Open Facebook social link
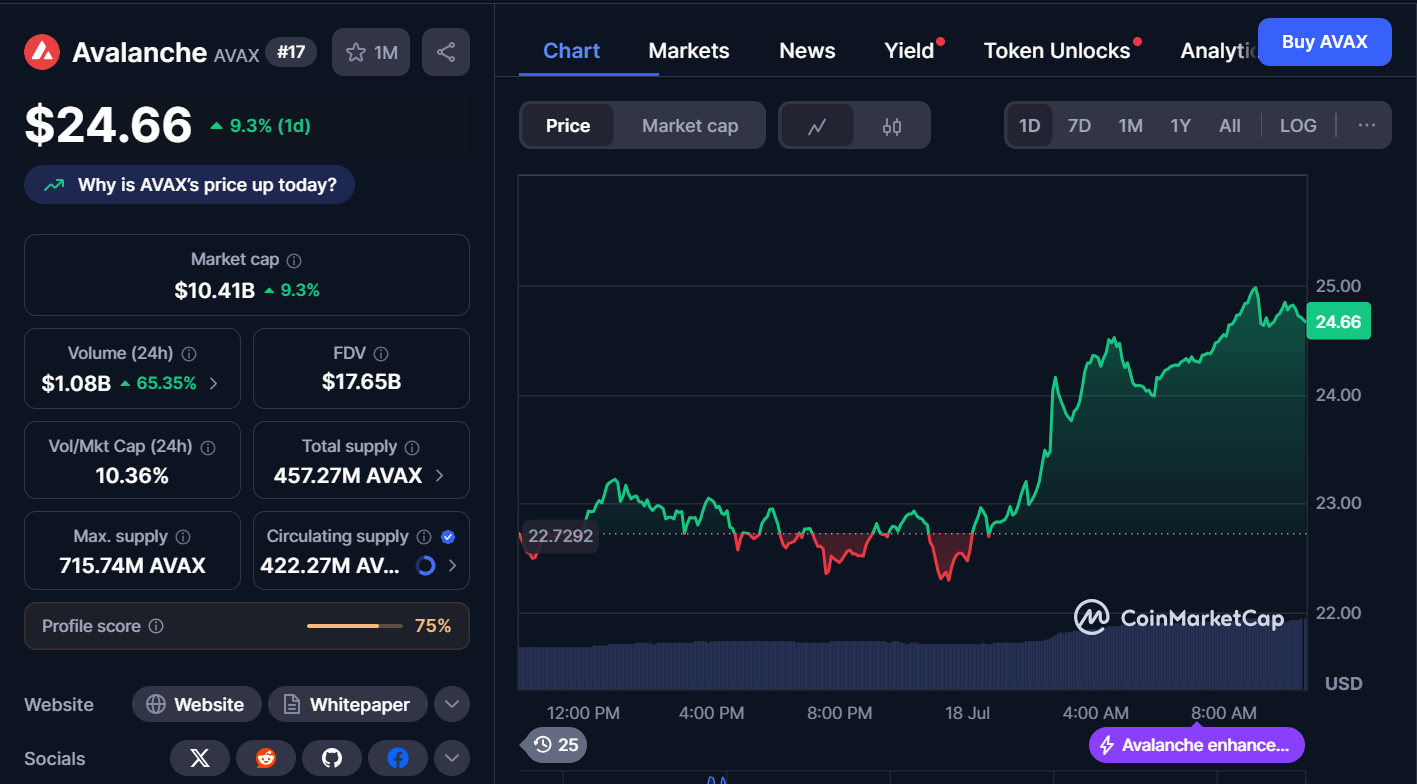The width and height of the screenshot is (1417, 784). pyautogui.click(x=398, y=759)
